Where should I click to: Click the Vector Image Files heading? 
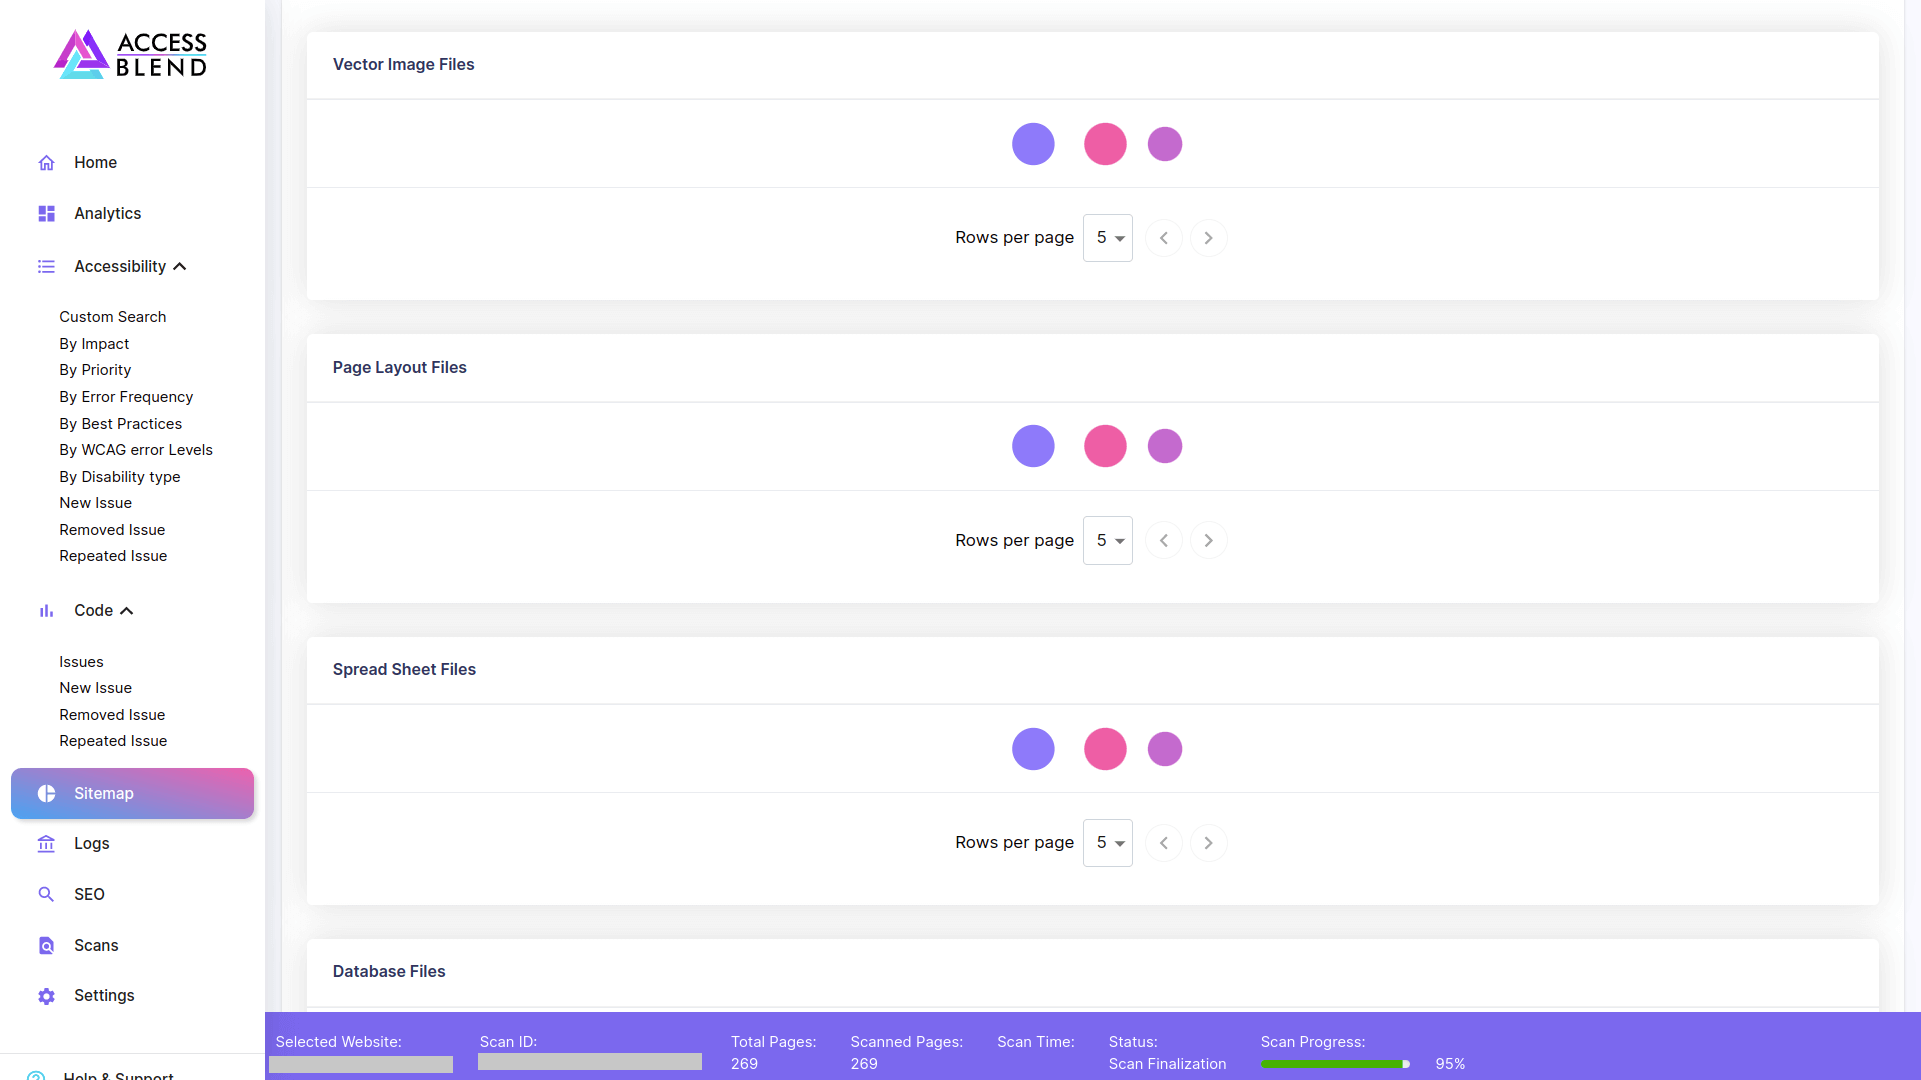click(x=404, y=64)
